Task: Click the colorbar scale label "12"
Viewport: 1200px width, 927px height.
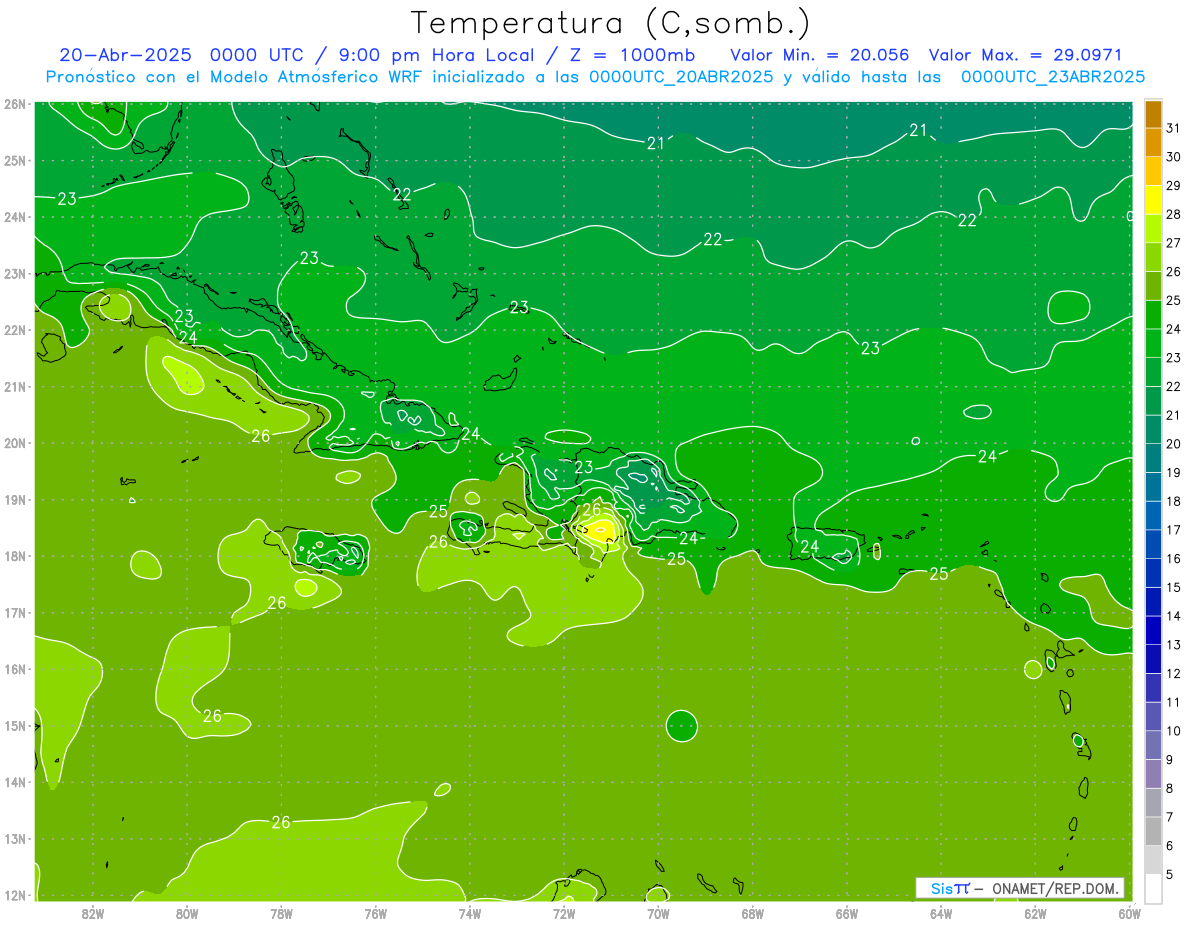Action: pos(1174,673)
